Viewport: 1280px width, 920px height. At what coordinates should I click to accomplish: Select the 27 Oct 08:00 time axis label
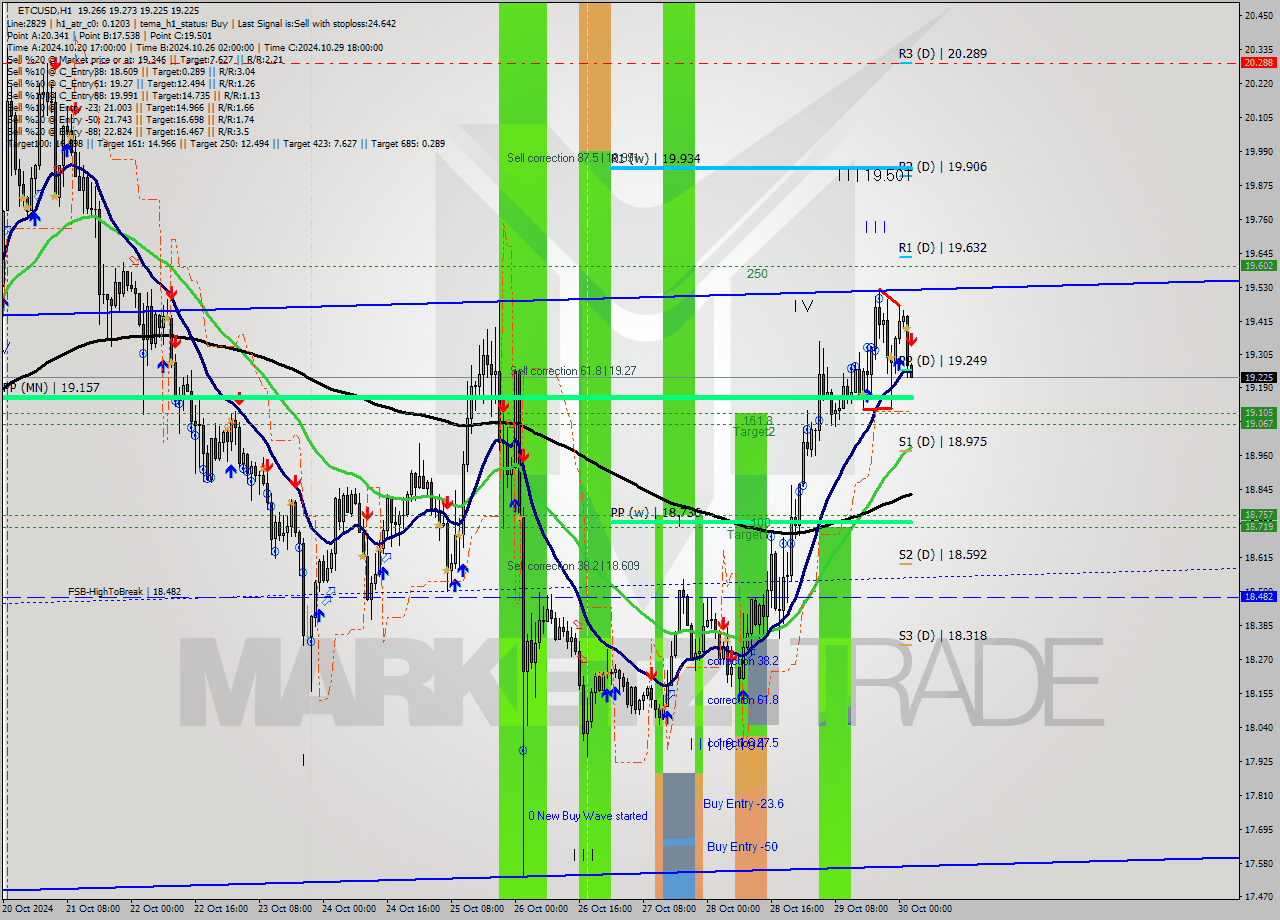[x=668, y=909]
